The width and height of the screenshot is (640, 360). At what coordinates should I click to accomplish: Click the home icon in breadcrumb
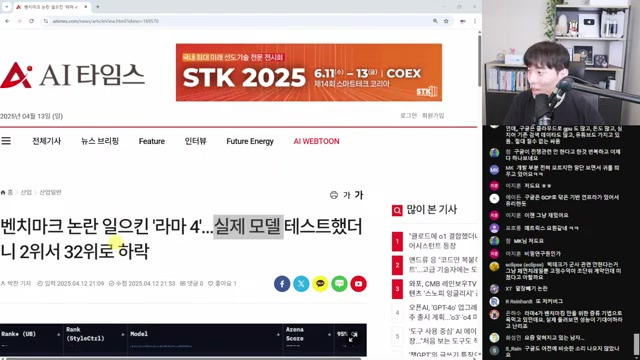point(3,192)
